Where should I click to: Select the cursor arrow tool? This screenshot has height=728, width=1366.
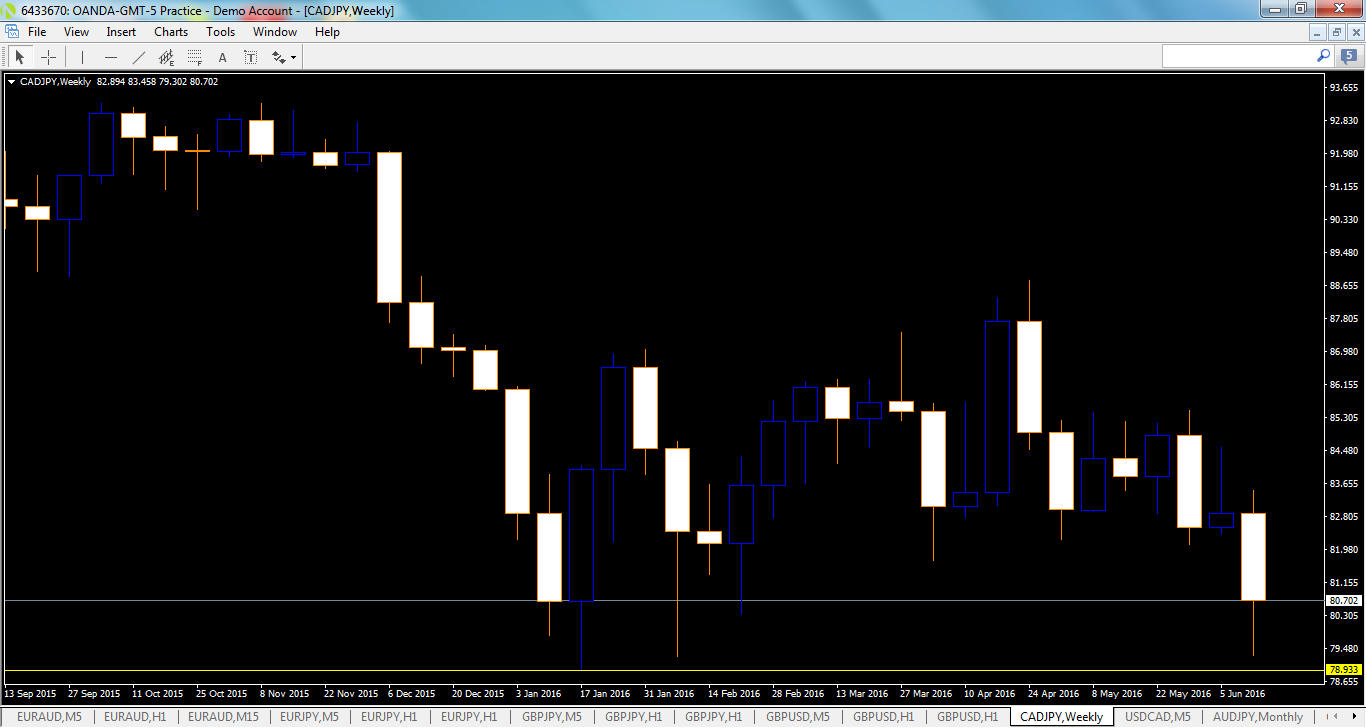tap(20, 57)
